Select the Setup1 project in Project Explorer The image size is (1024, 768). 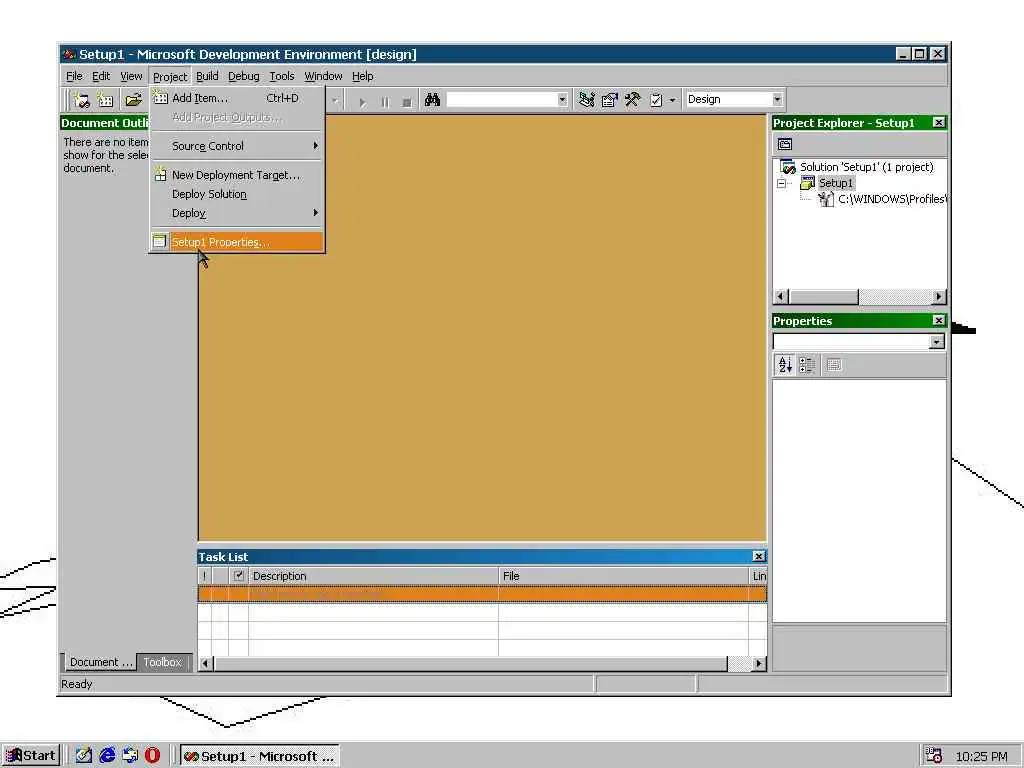tap(836, 184)
